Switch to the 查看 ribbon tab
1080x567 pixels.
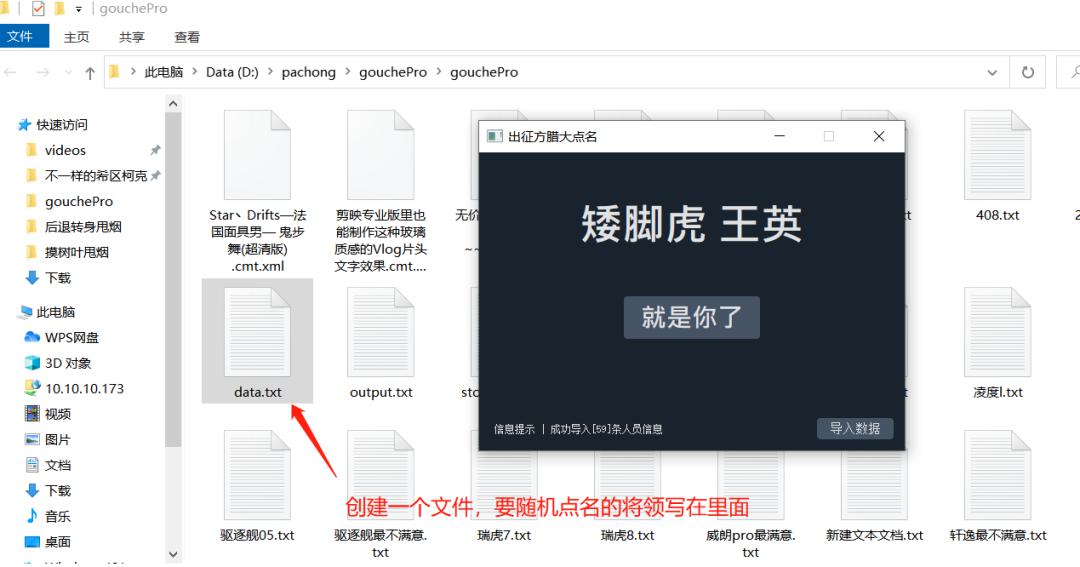(187, 37)
